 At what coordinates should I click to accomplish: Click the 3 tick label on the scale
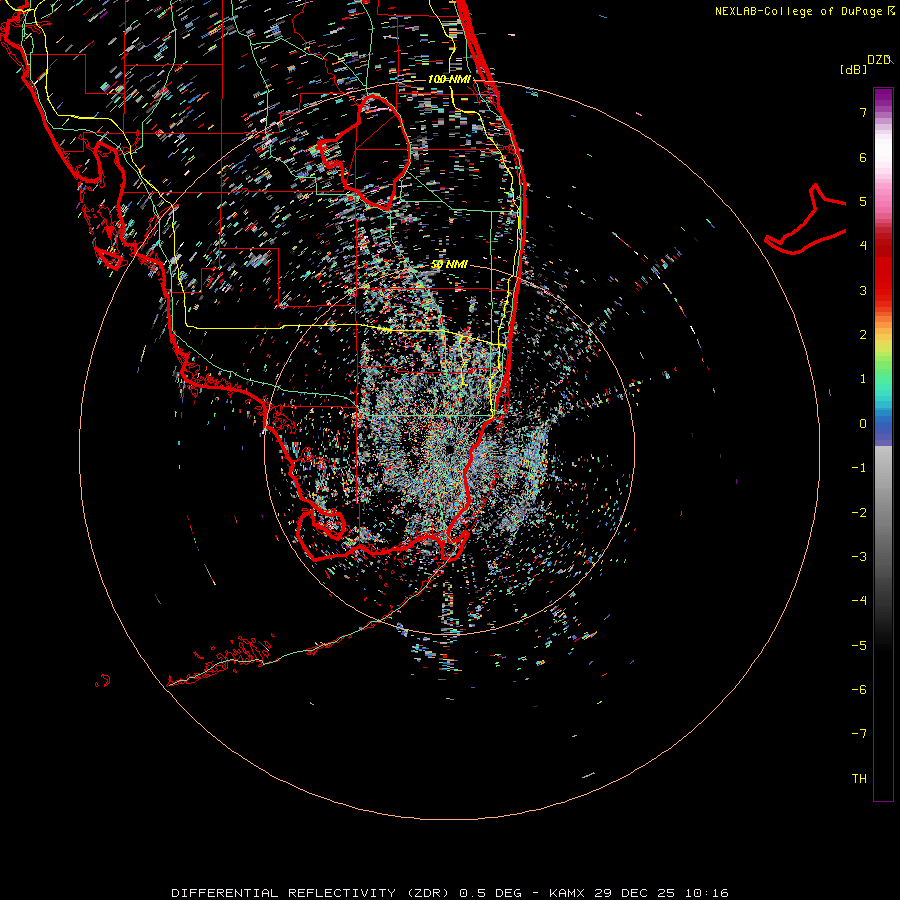[x=863, y=290]
